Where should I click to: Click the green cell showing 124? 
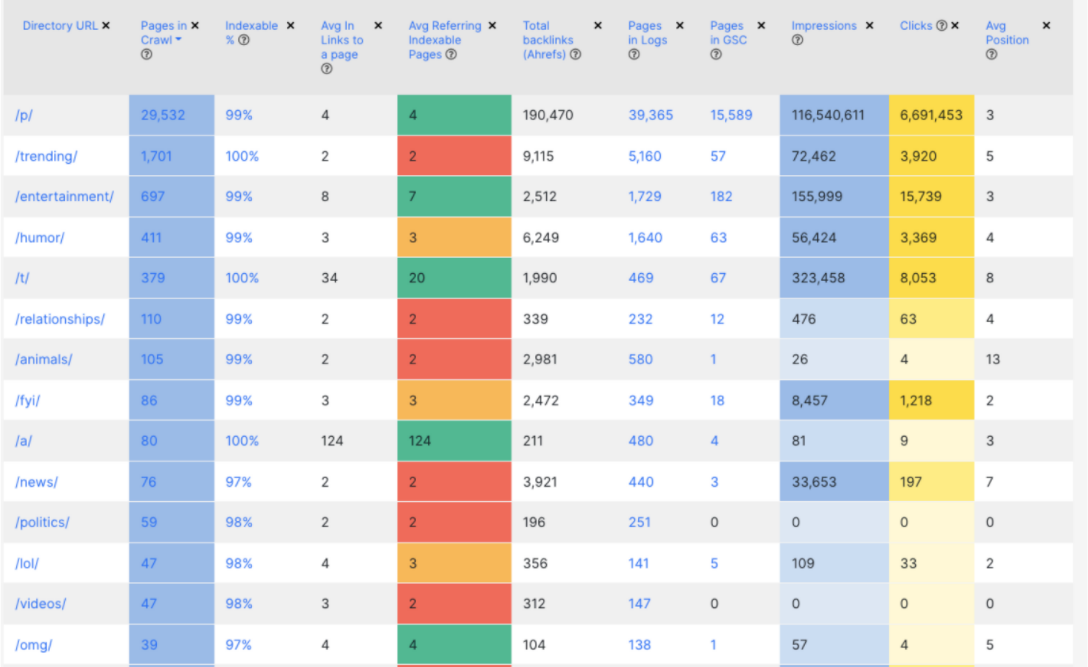click(419, 441)
